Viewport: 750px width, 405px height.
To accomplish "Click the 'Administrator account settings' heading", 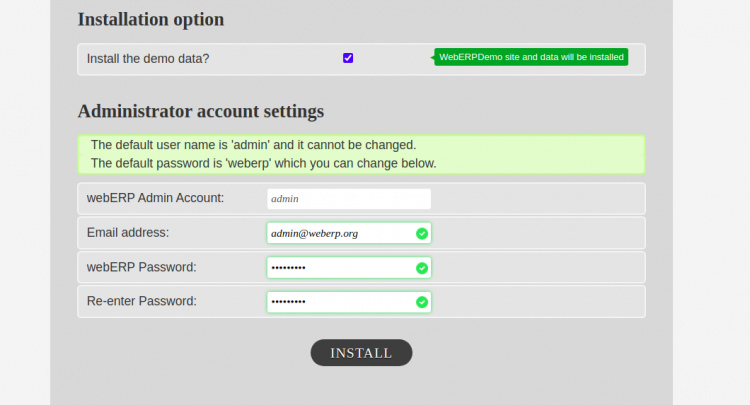I will pos(200,111).
